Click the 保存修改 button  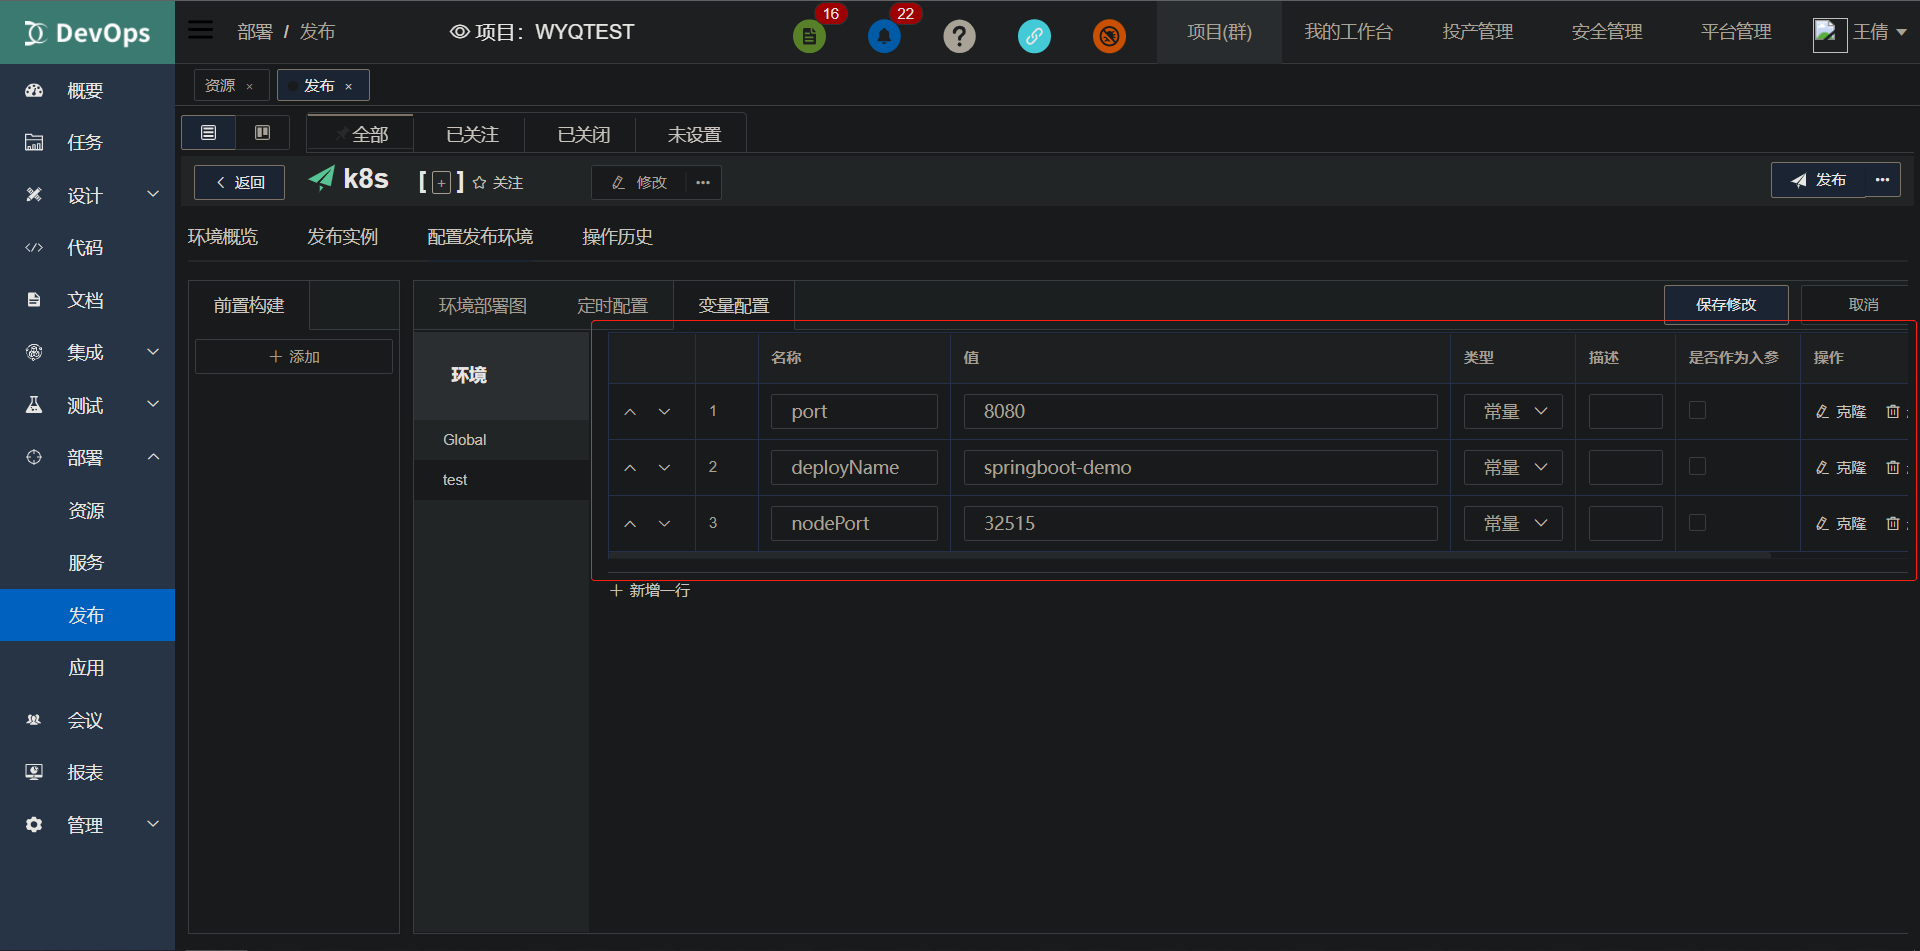[x=1725, y=304]
